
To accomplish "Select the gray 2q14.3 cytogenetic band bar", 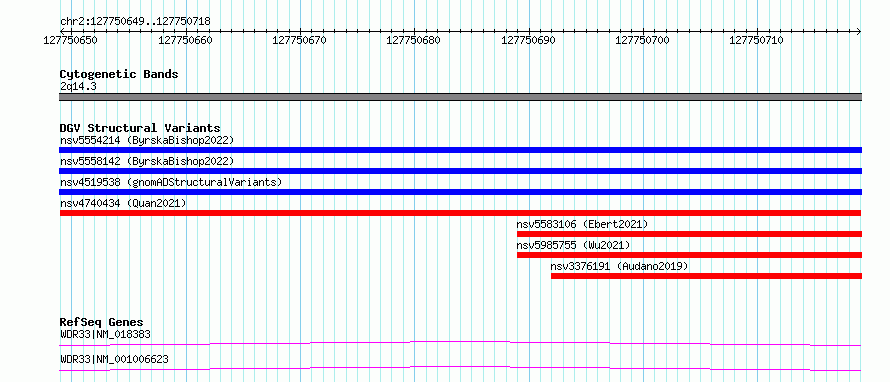I will (460, 97).
